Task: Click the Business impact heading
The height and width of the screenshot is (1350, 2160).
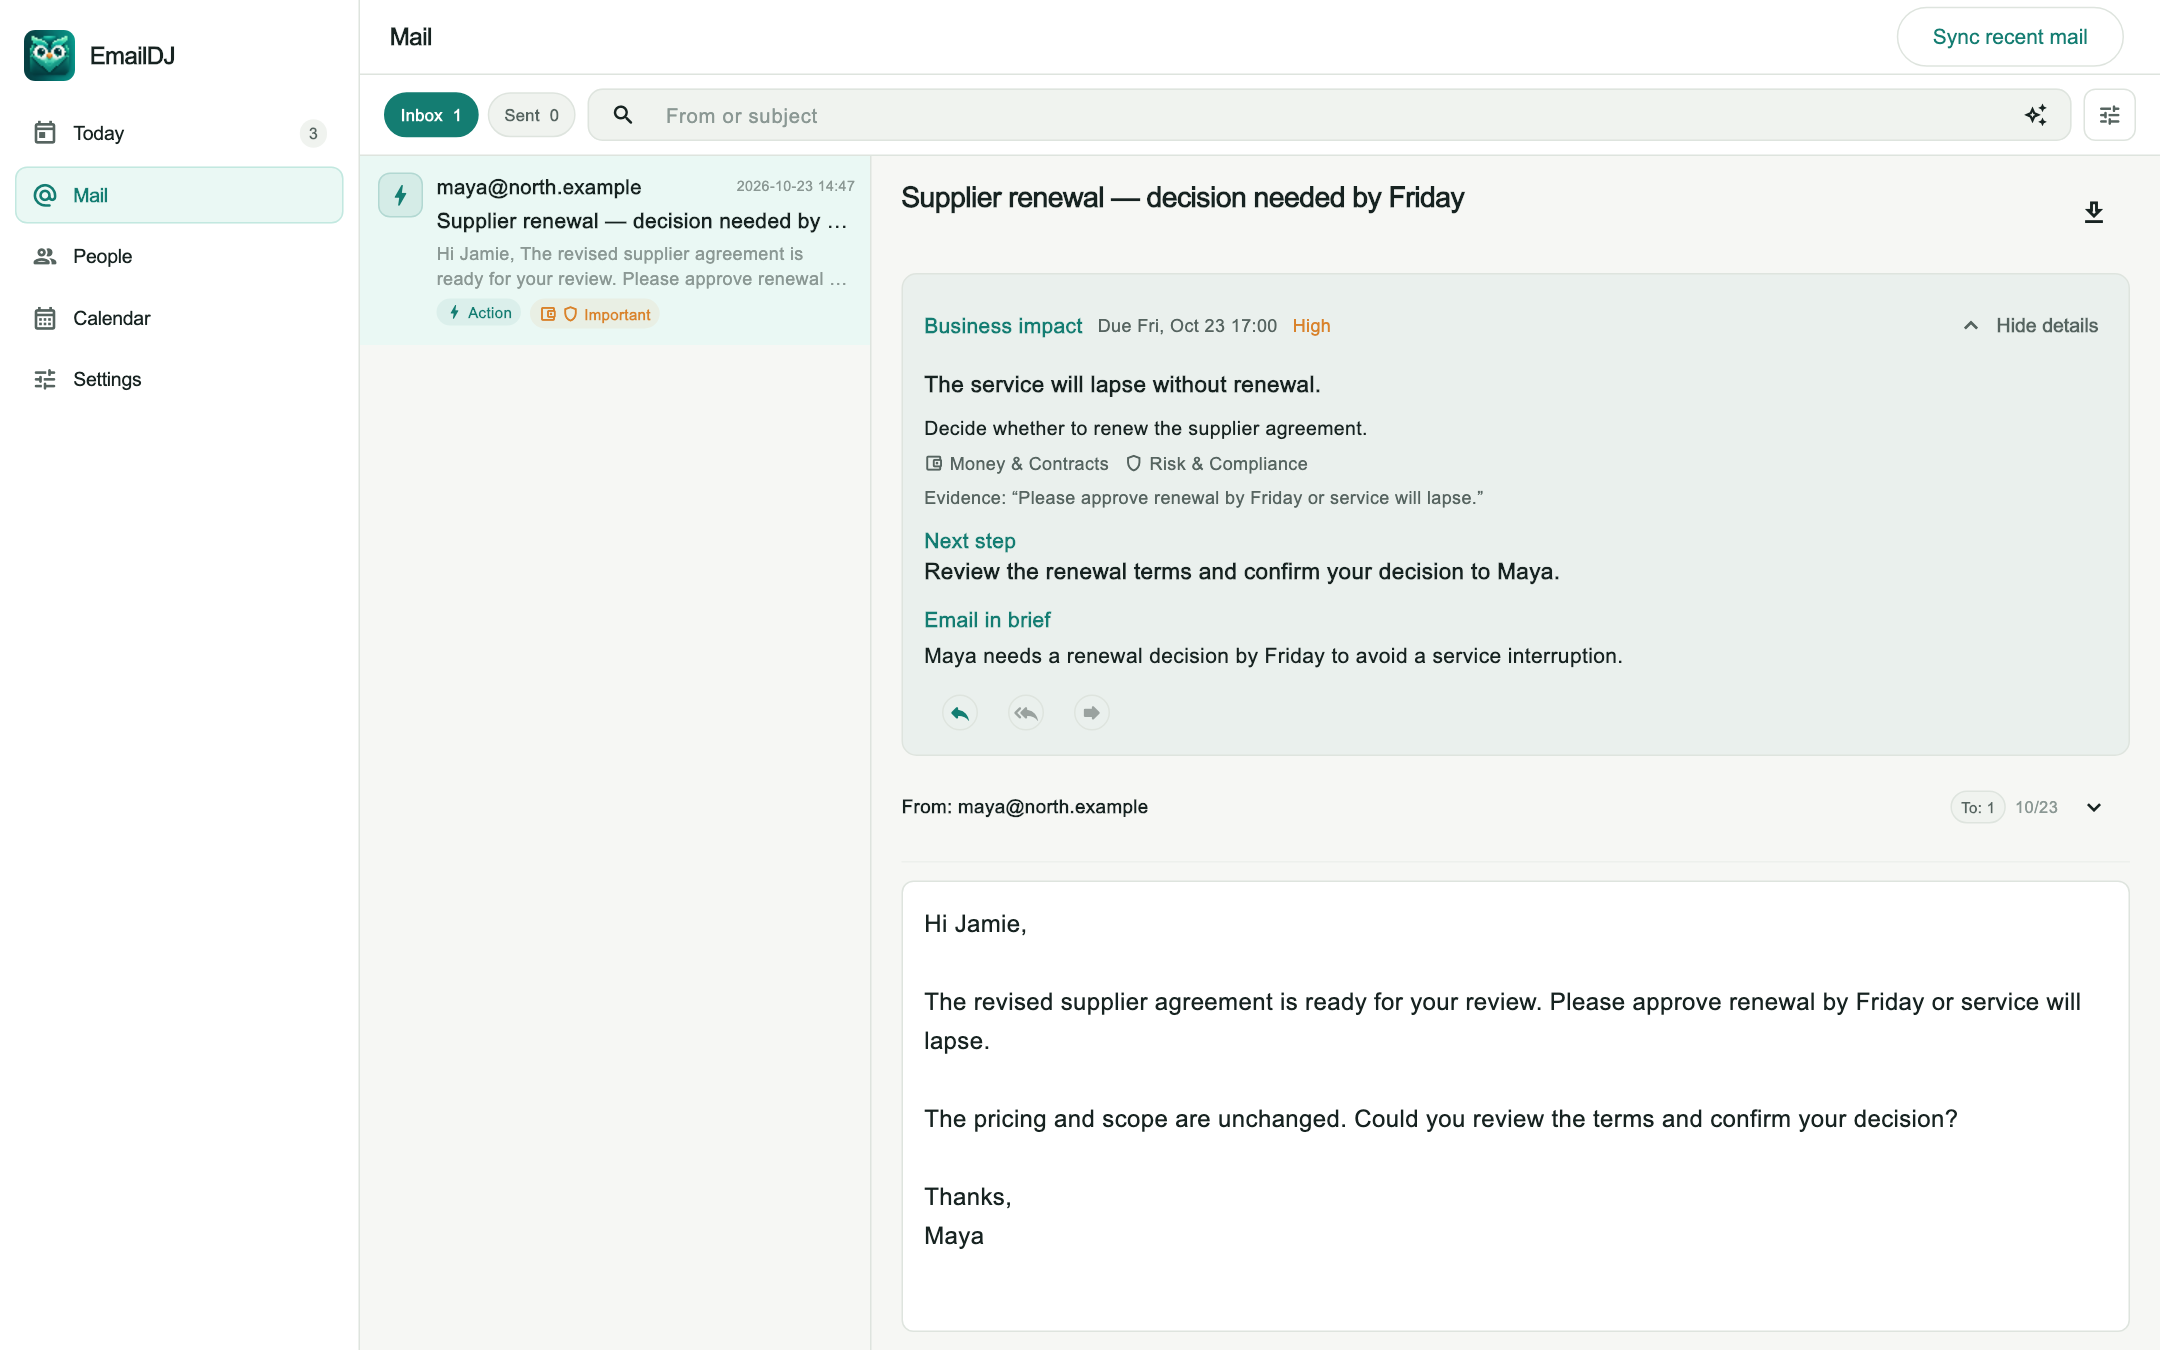Action: (x=1003, y=326)
